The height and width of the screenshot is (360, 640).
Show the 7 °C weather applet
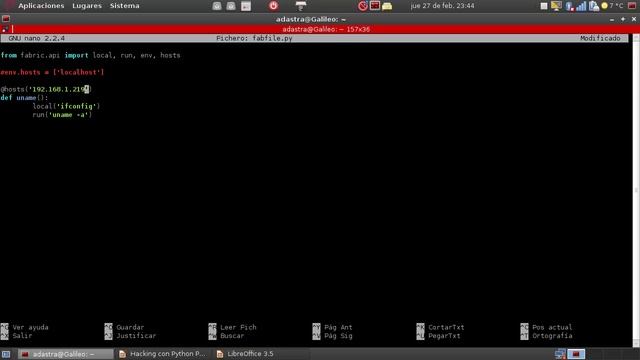(613, 6)
